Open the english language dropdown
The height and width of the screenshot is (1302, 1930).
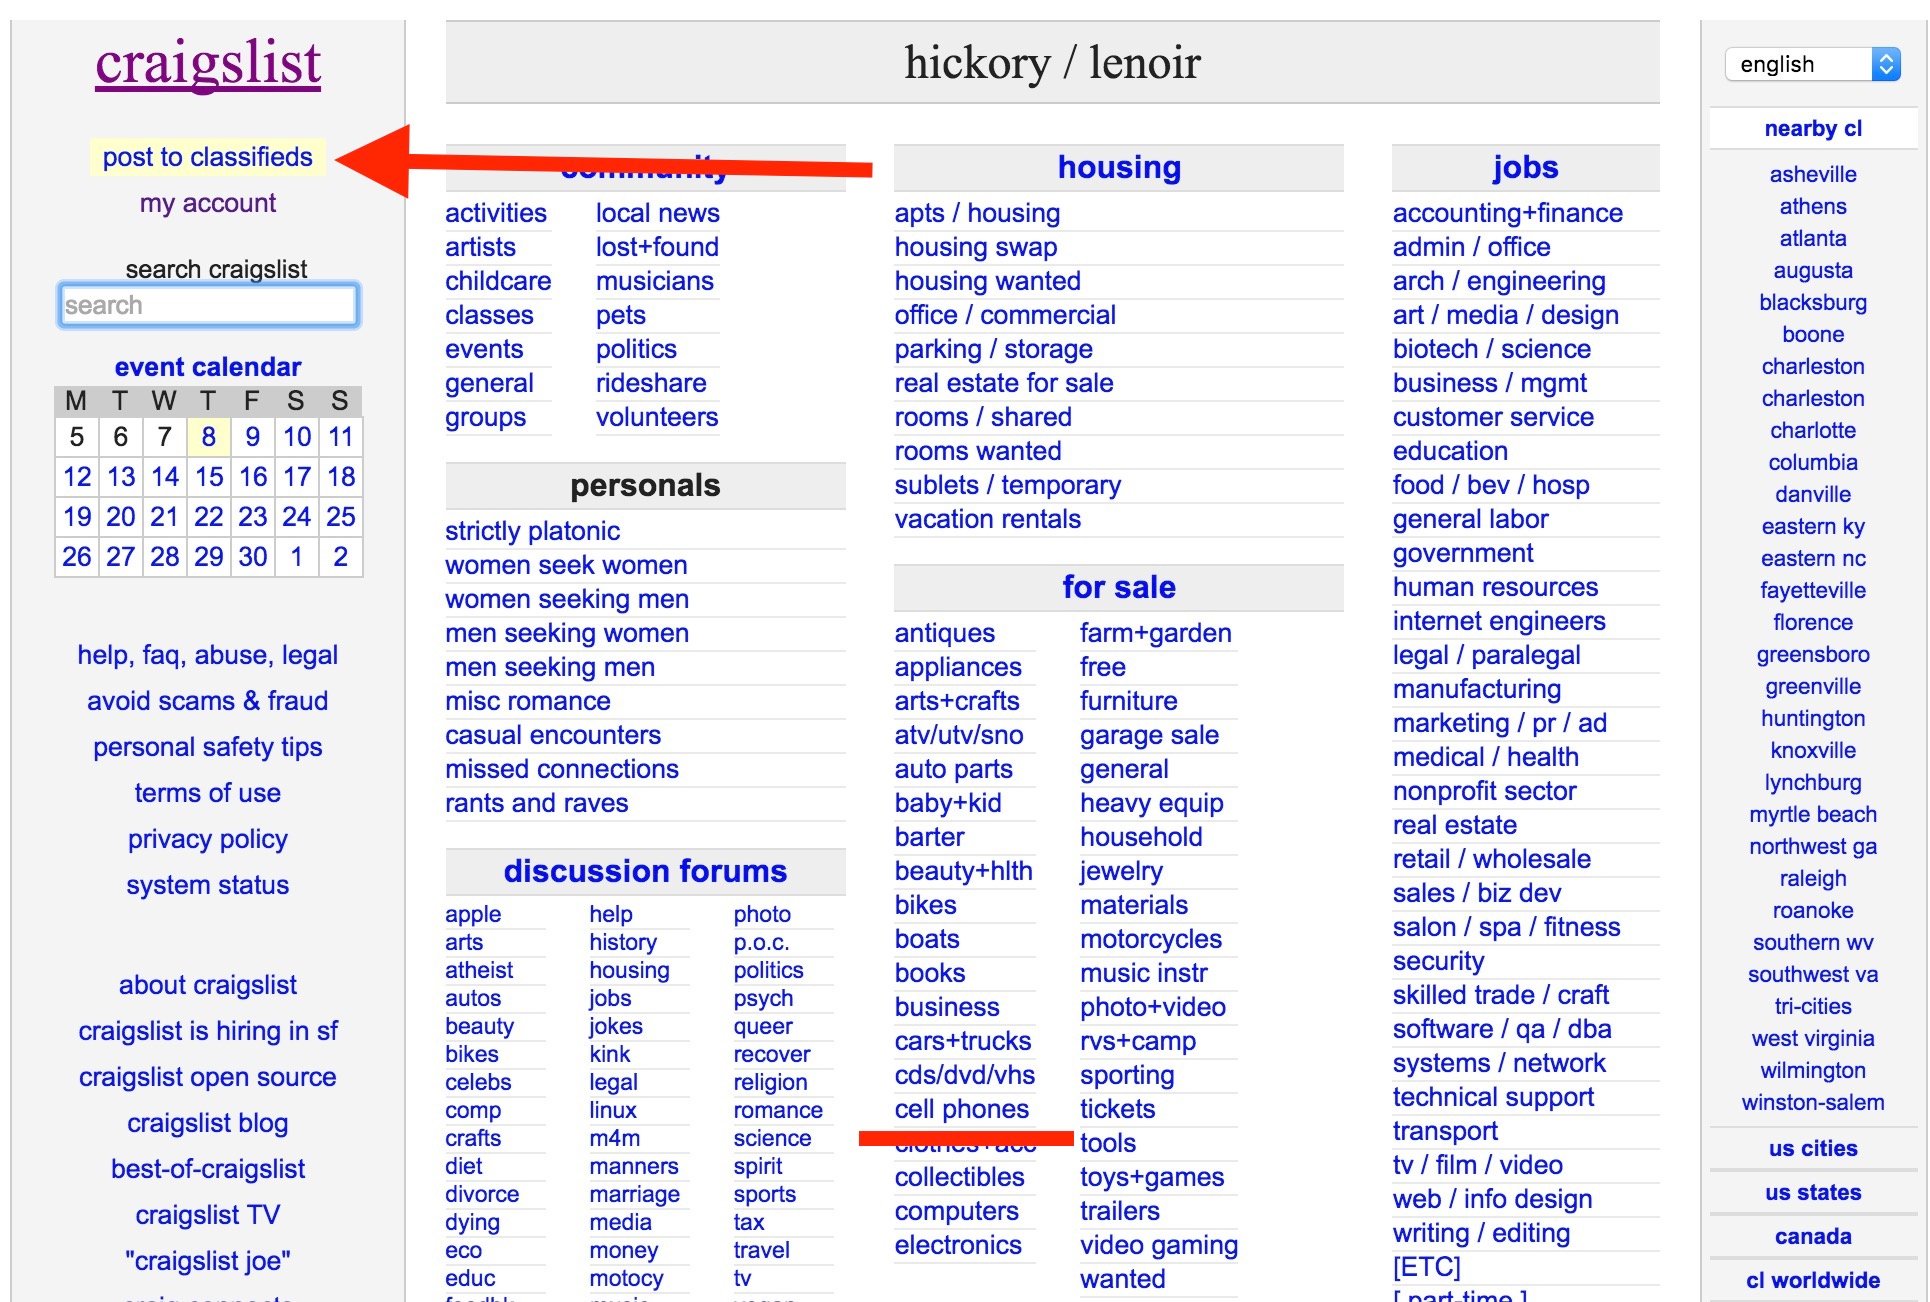1812,65
